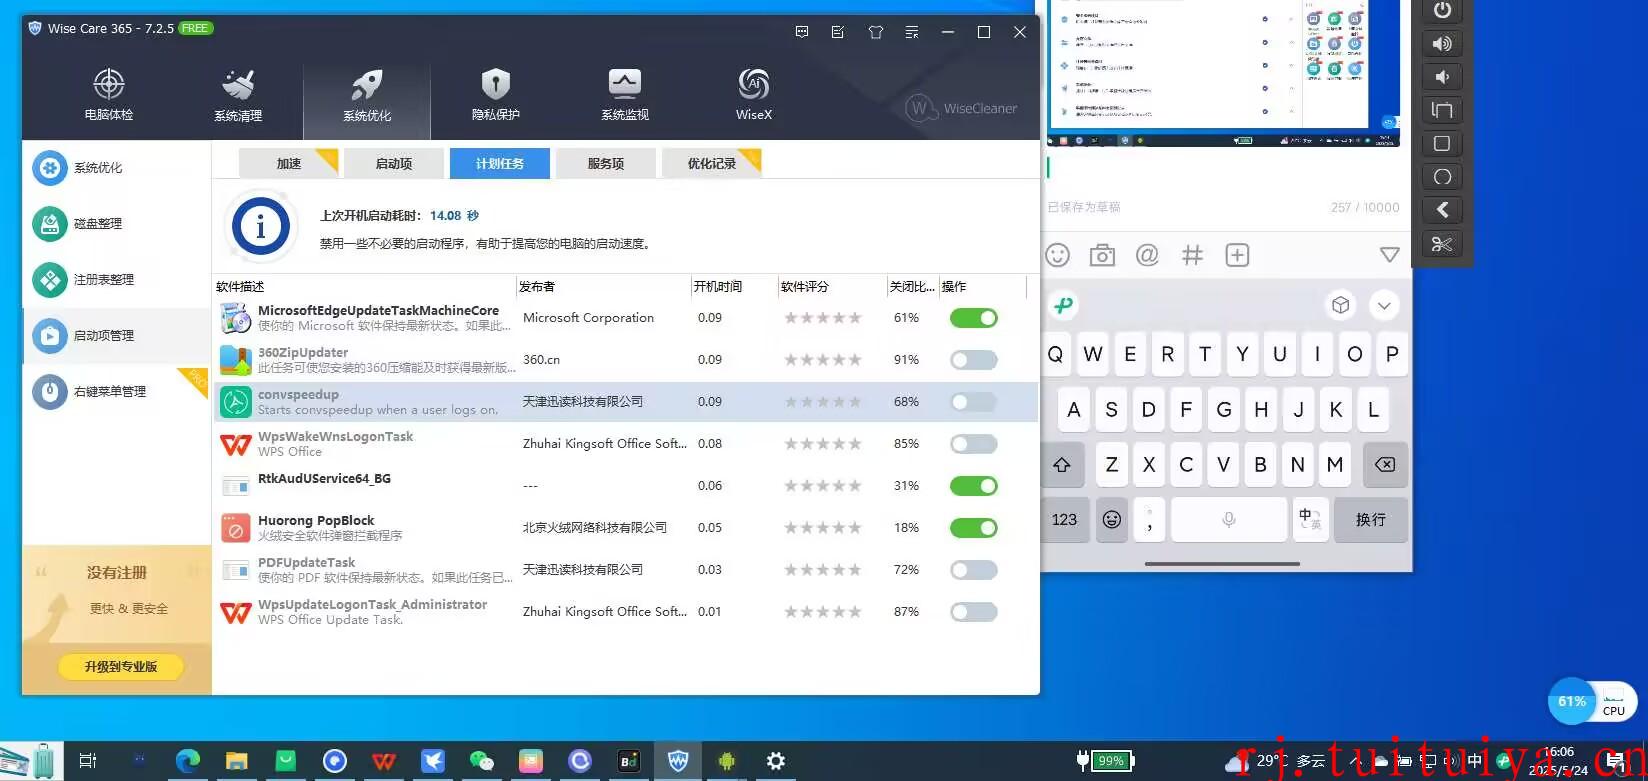Click the green input method logo above the keyboard

tap(1064, 305)
